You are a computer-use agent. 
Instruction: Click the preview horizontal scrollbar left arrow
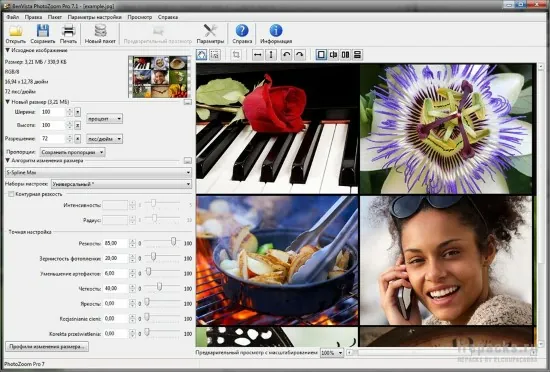coord(349,352)
